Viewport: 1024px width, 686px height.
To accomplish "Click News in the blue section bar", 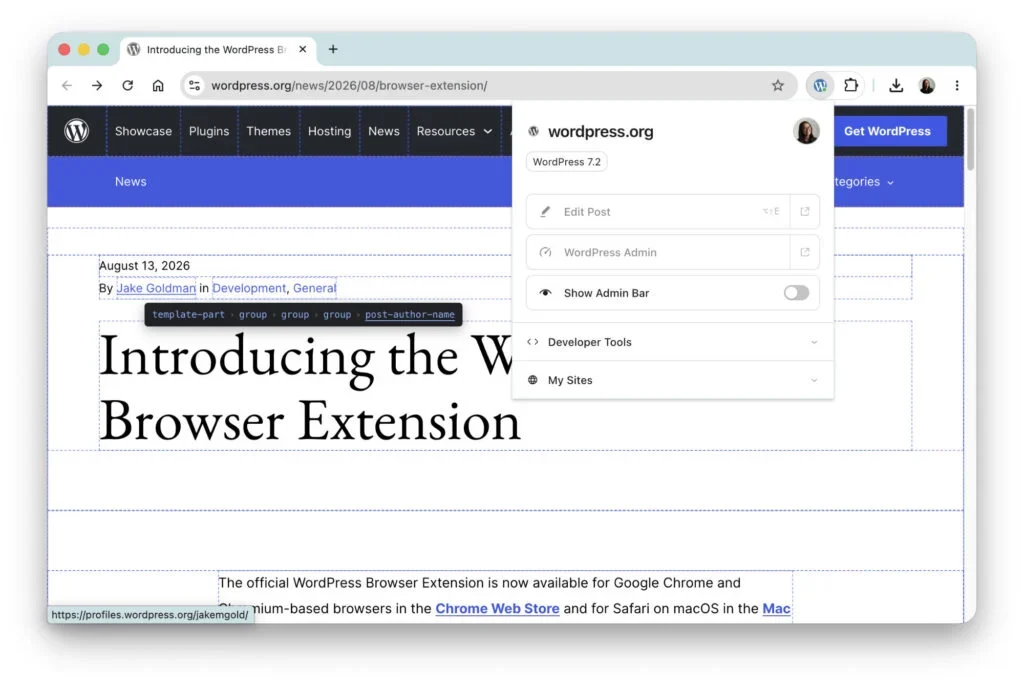I will coord(131,182).
